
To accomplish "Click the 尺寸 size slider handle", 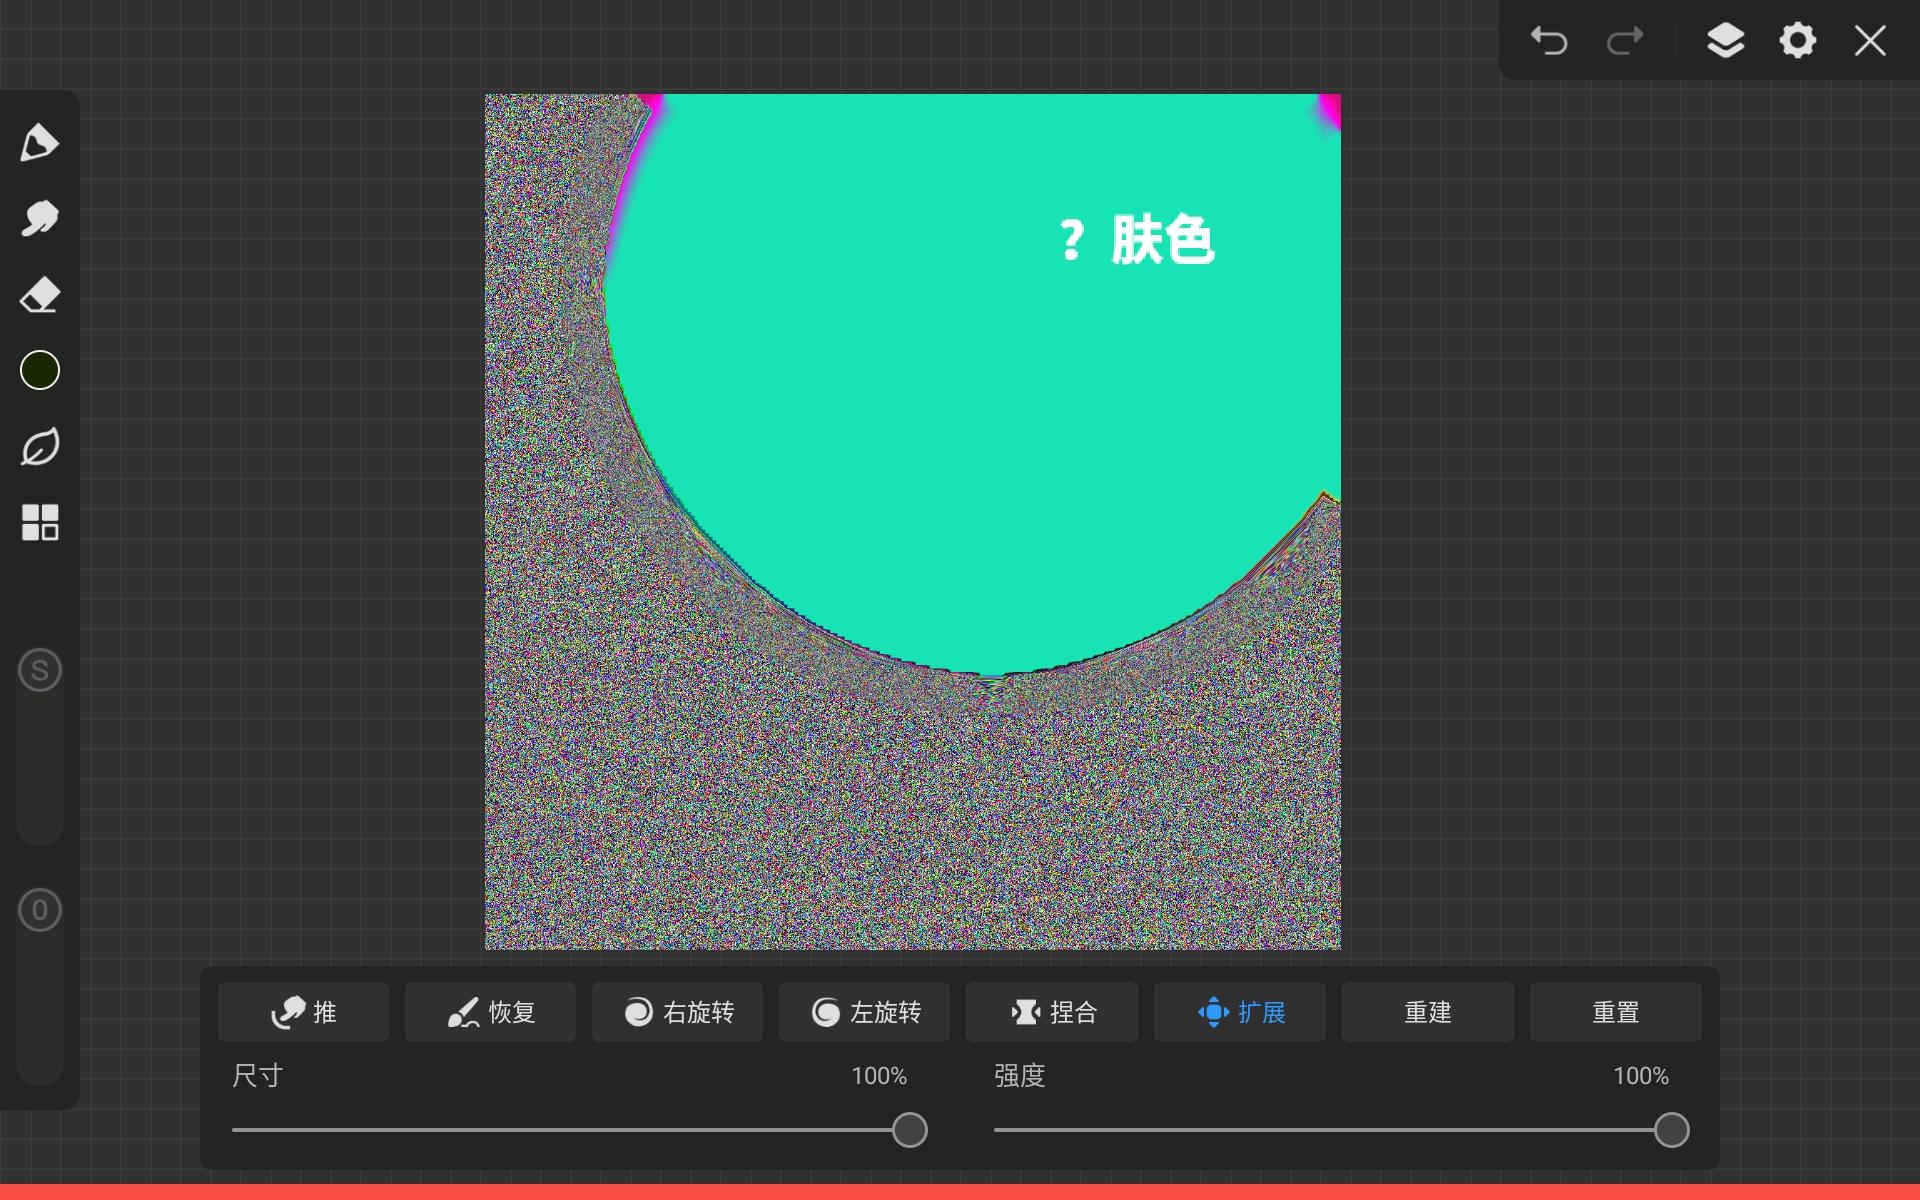I will (910, 1130).
